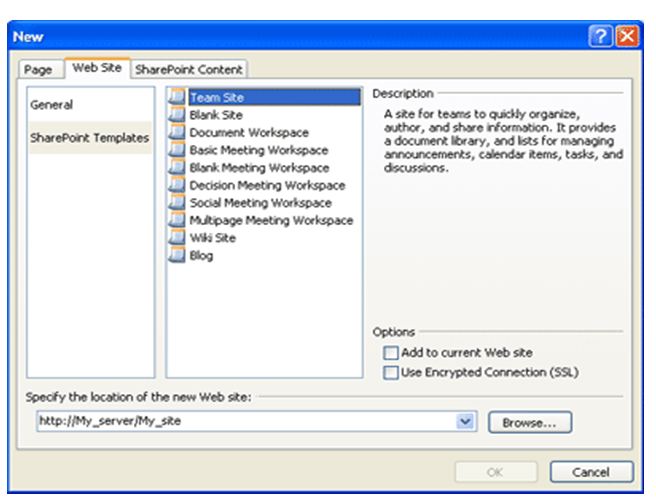Open the Web site location dropdown
Viewport: 656px width, 504px height.
coord(464,422)
